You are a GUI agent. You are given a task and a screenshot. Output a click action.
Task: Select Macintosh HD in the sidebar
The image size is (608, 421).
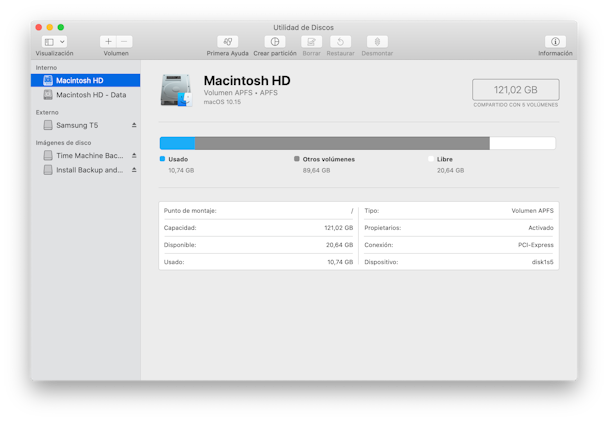(x=86, y=80)
